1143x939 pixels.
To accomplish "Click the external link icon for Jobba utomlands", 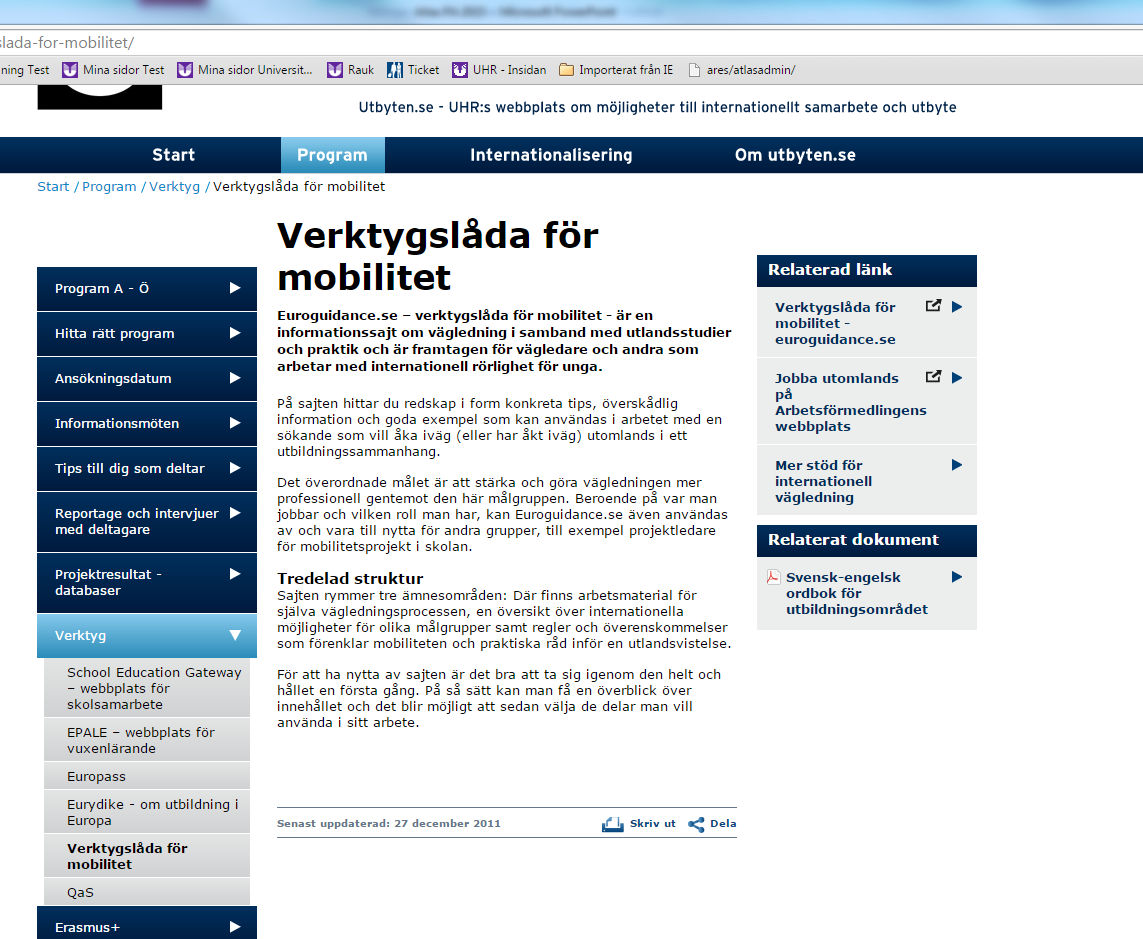I will (933, 376).
